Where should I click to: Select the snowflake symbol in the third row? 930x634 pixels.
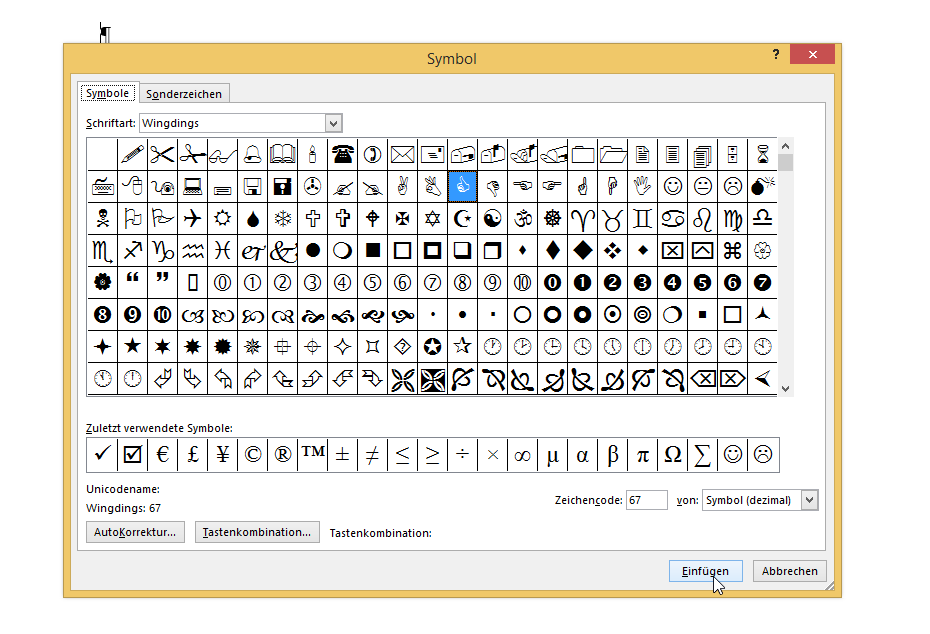283,218
